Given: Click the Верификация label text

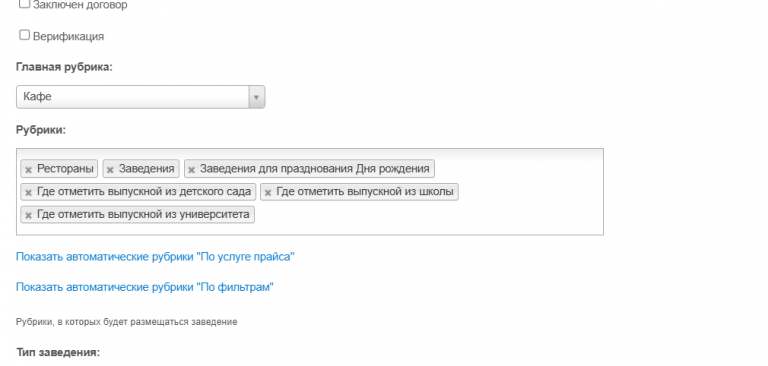Looking at the screenshot, I should click(x=69, y=36).
